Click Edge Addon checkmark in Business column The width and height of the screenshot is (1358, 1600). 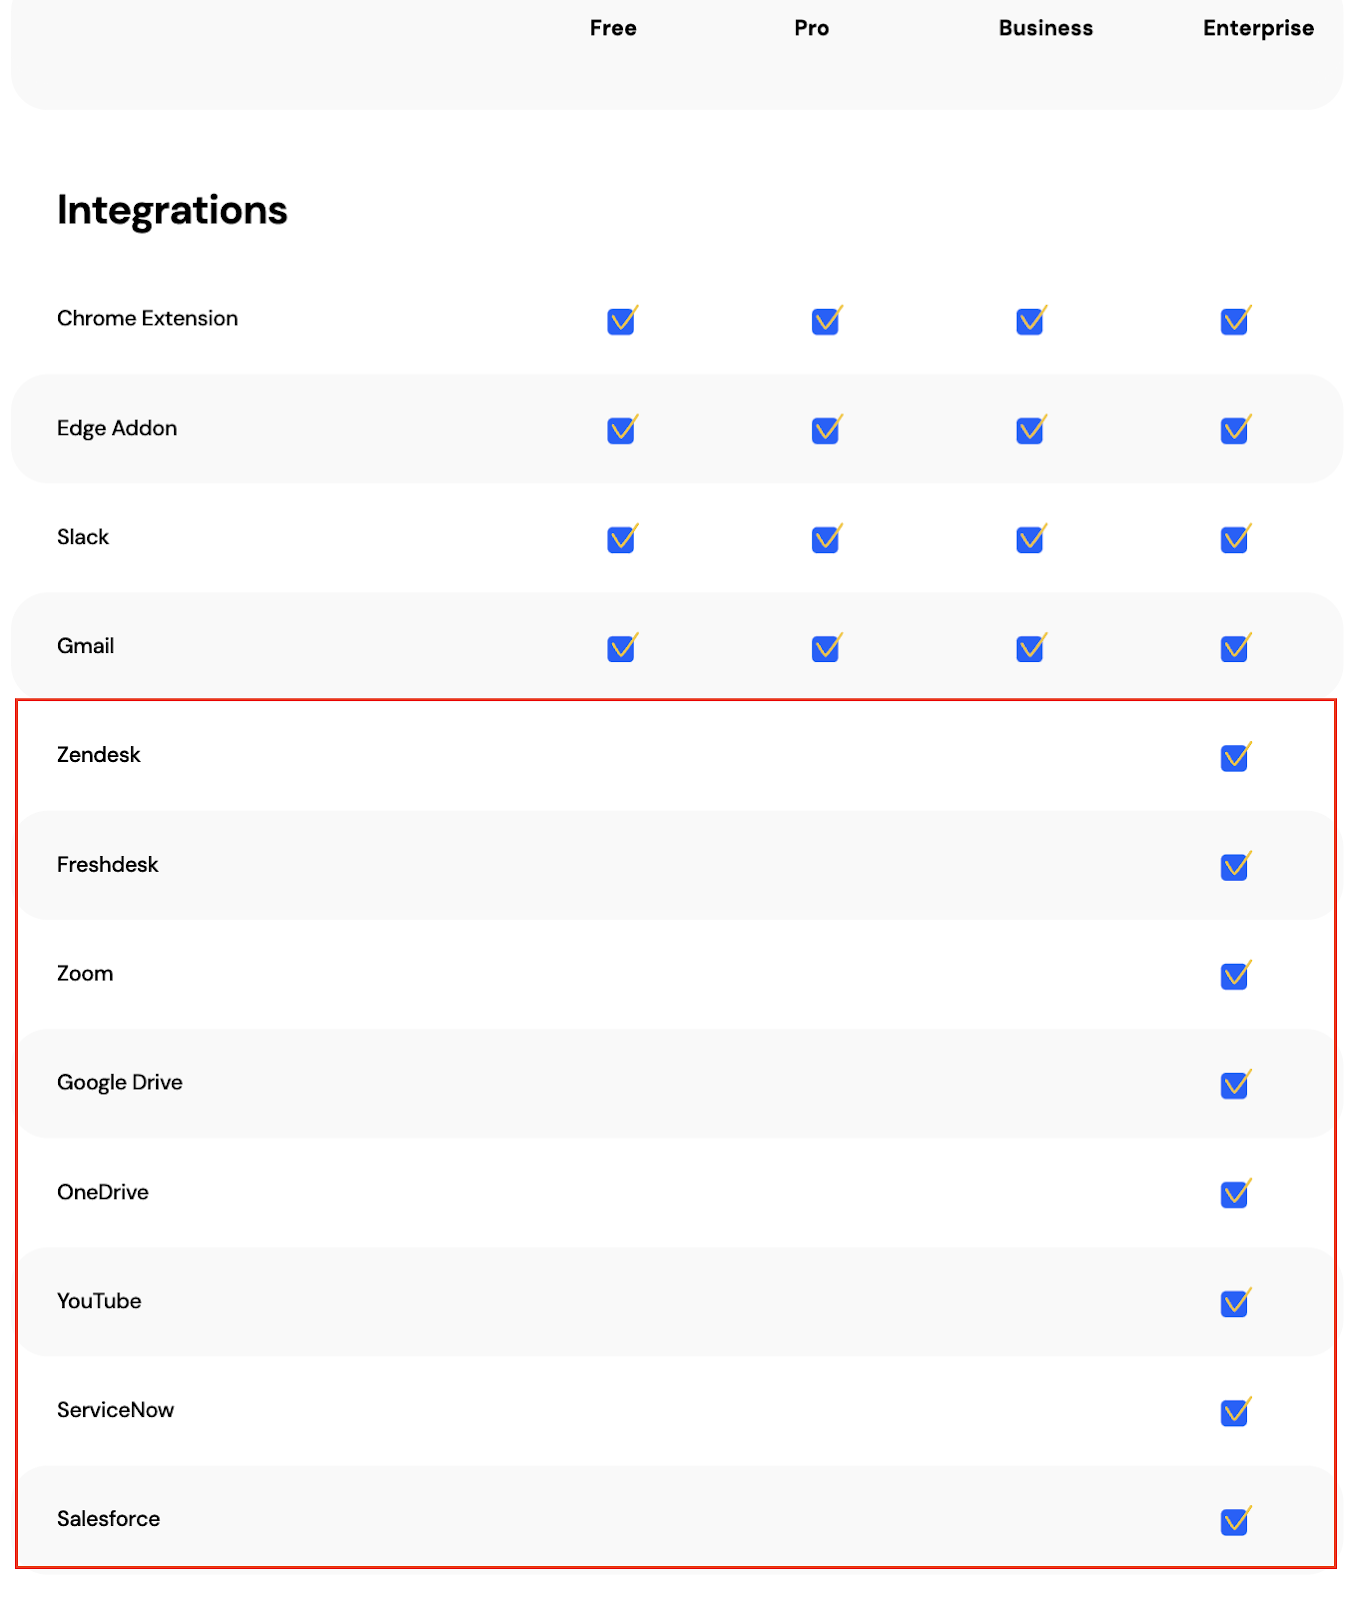point(1031,429)
